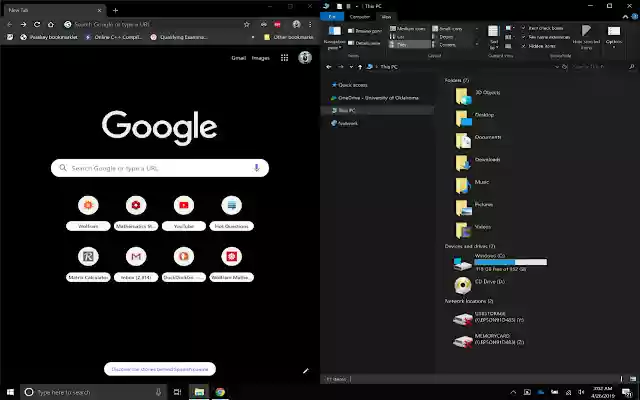Open the YouTube shortcut tile
The width and height of the screenshot is (640, 400).
point(184,213)
